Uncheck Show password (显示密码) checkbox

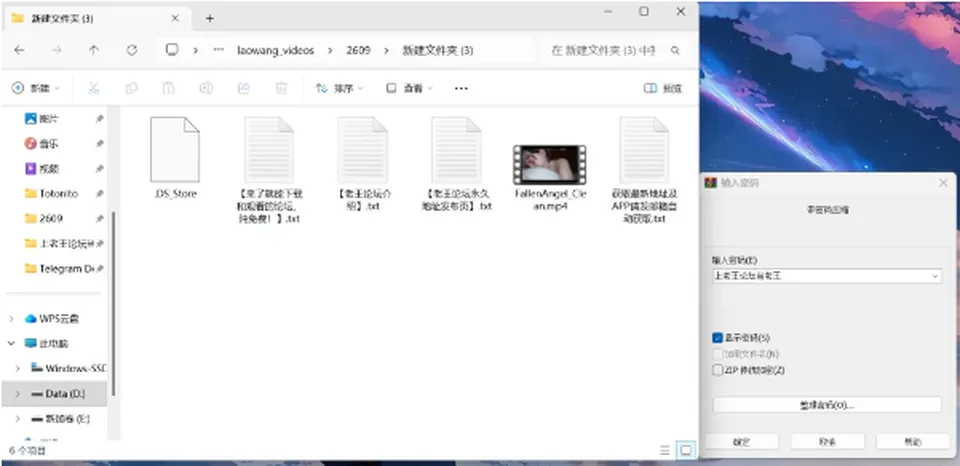tap(718, 338)
